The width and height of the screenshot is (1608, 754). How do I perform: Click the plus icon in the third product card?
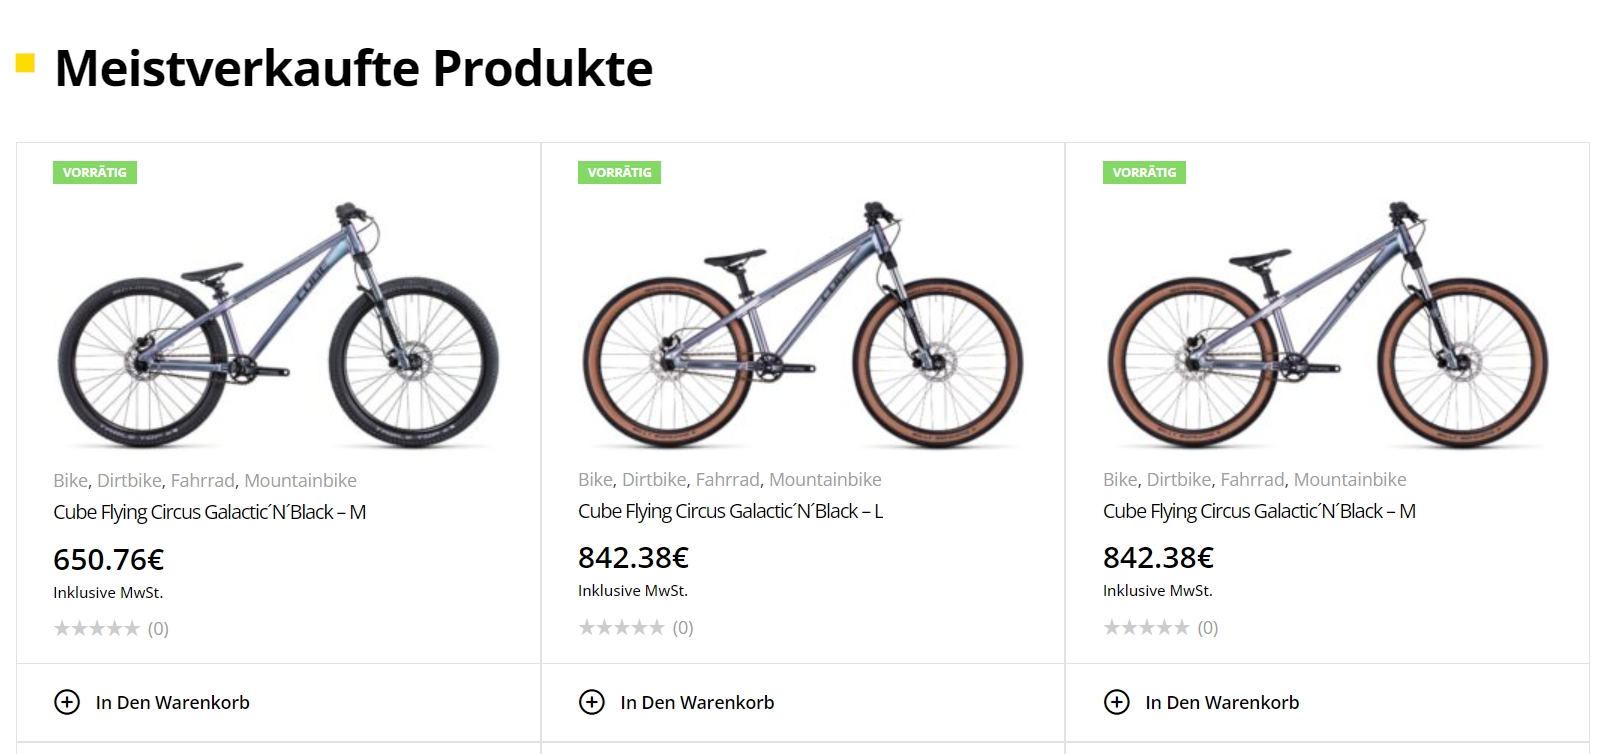pos(1117,702)
